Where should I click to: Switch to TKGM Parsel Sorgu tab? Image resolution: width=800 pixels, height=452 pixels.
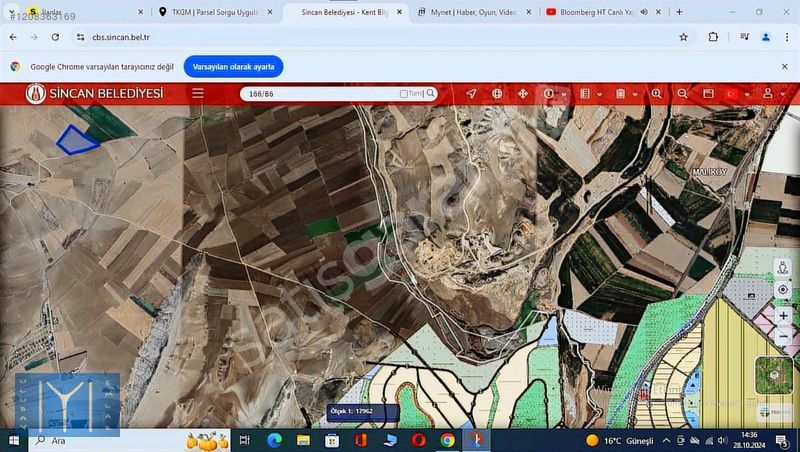pyautogui.click(x=214, y=12)
